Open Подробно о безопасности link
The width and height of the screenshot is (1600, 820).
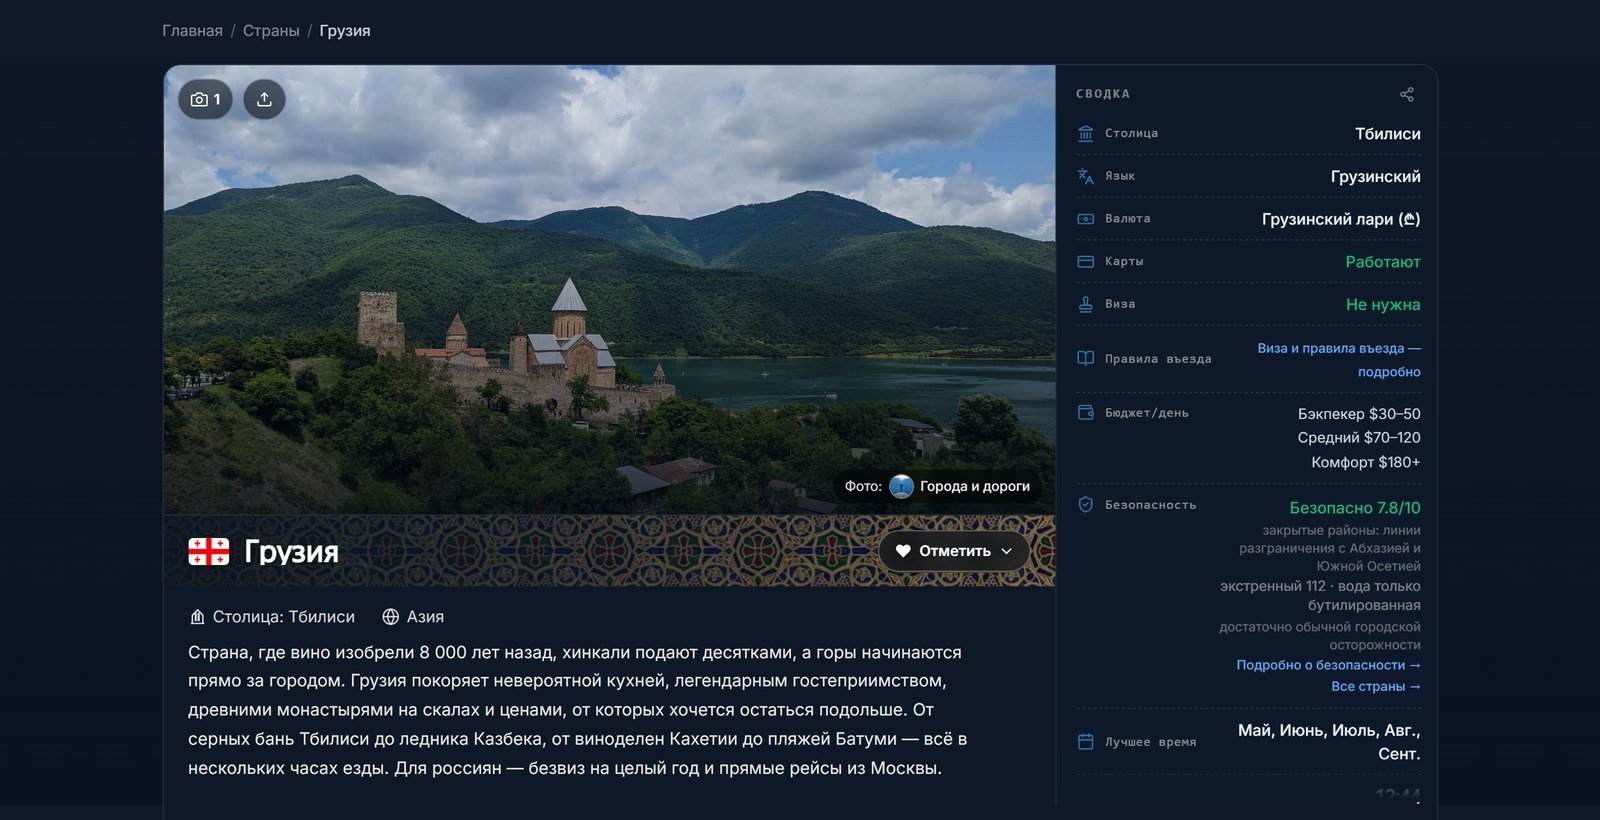(1328, 665)
